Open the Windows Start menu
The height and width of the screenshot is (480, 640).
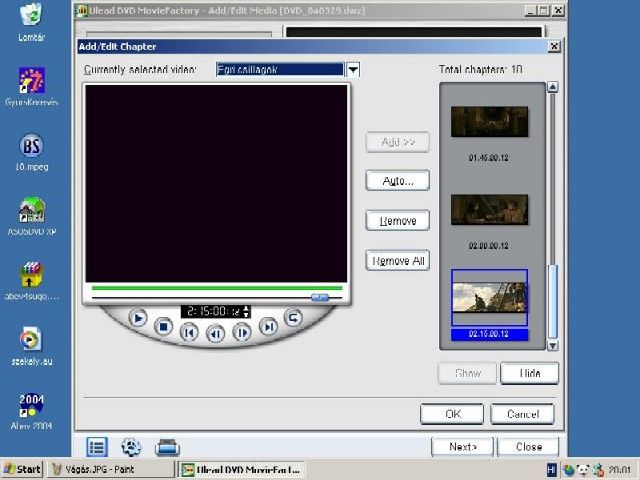[x=22, y=469]
